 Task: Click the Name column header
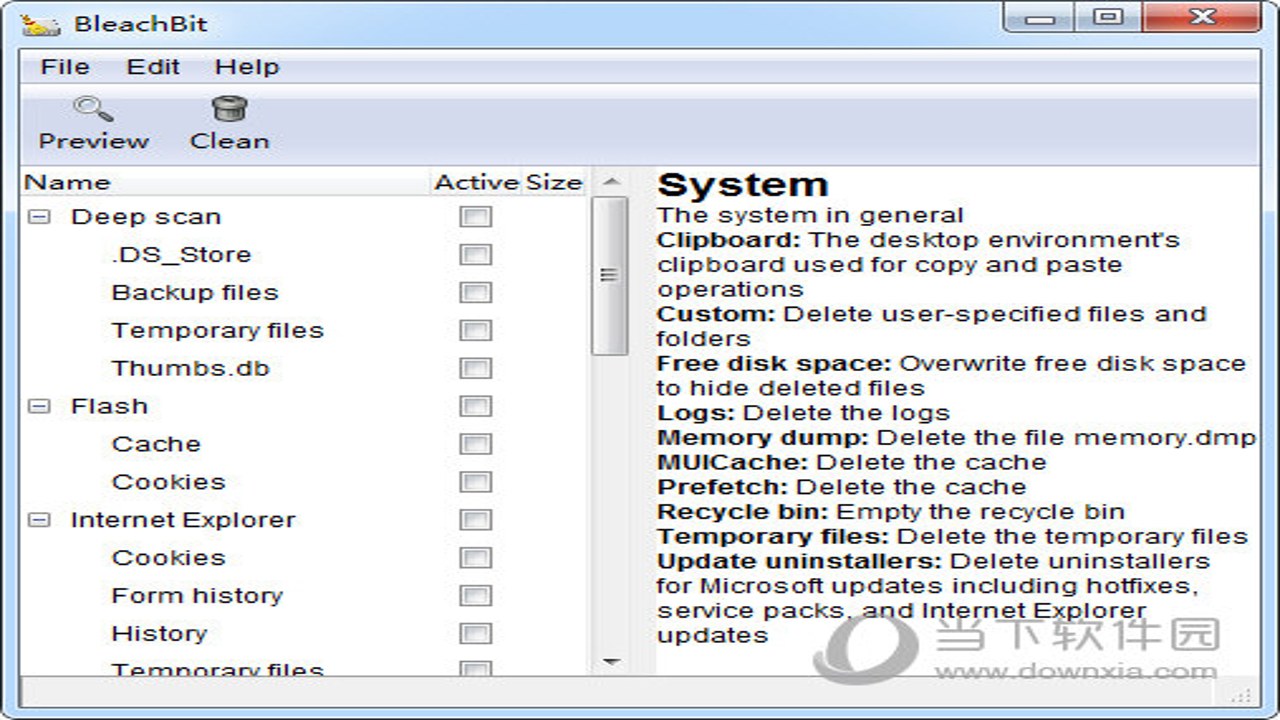226,182
